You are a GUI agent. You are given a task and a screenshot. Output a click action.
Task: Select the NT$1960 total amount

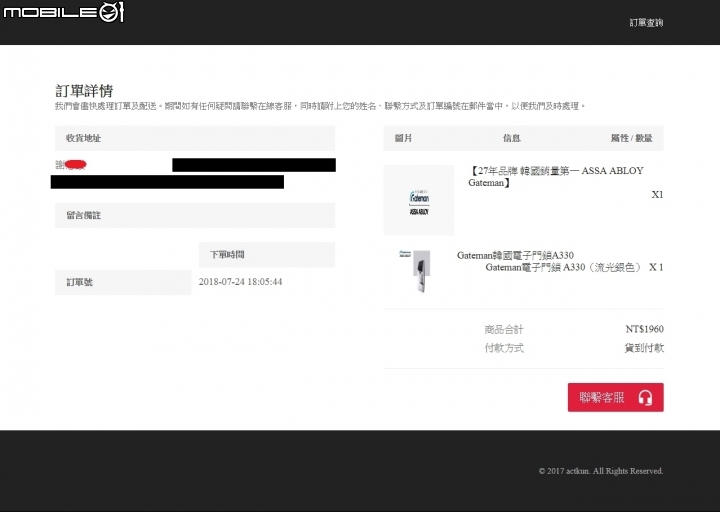(x=644, y=329)
